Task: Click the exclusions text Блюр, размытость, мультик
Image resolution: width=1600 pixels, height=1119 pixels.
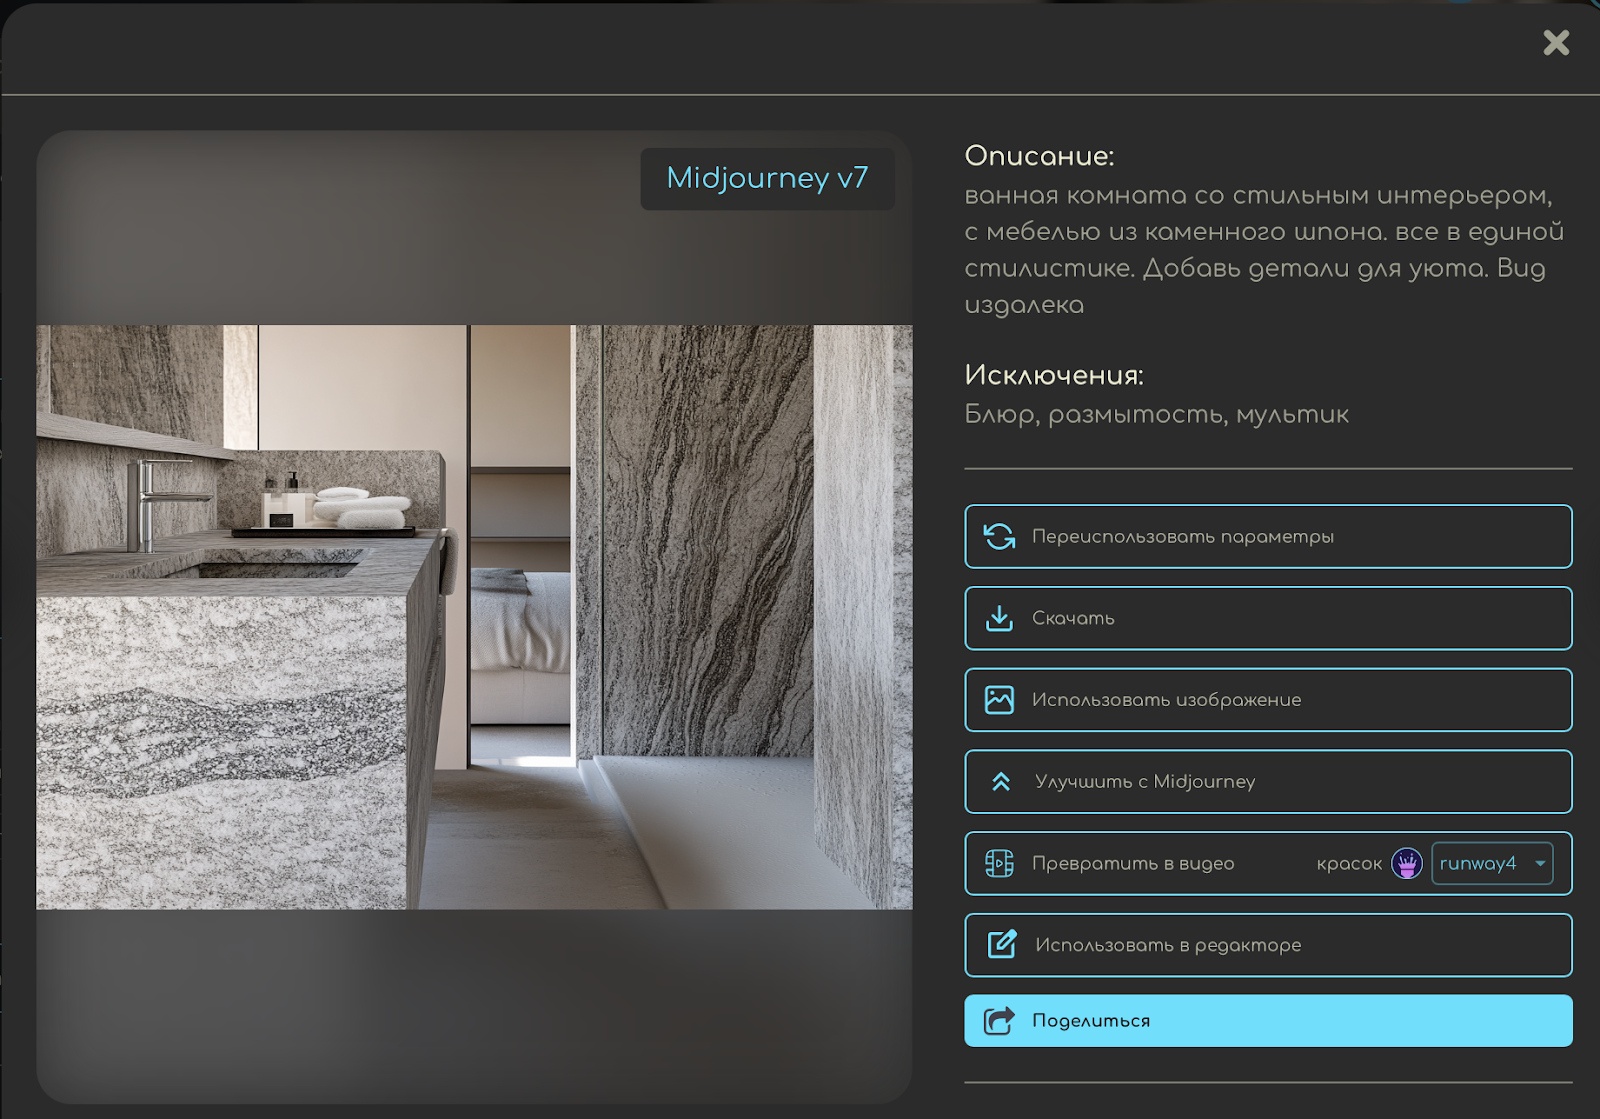Action: pyautogui.click(x=1156, y=414)
